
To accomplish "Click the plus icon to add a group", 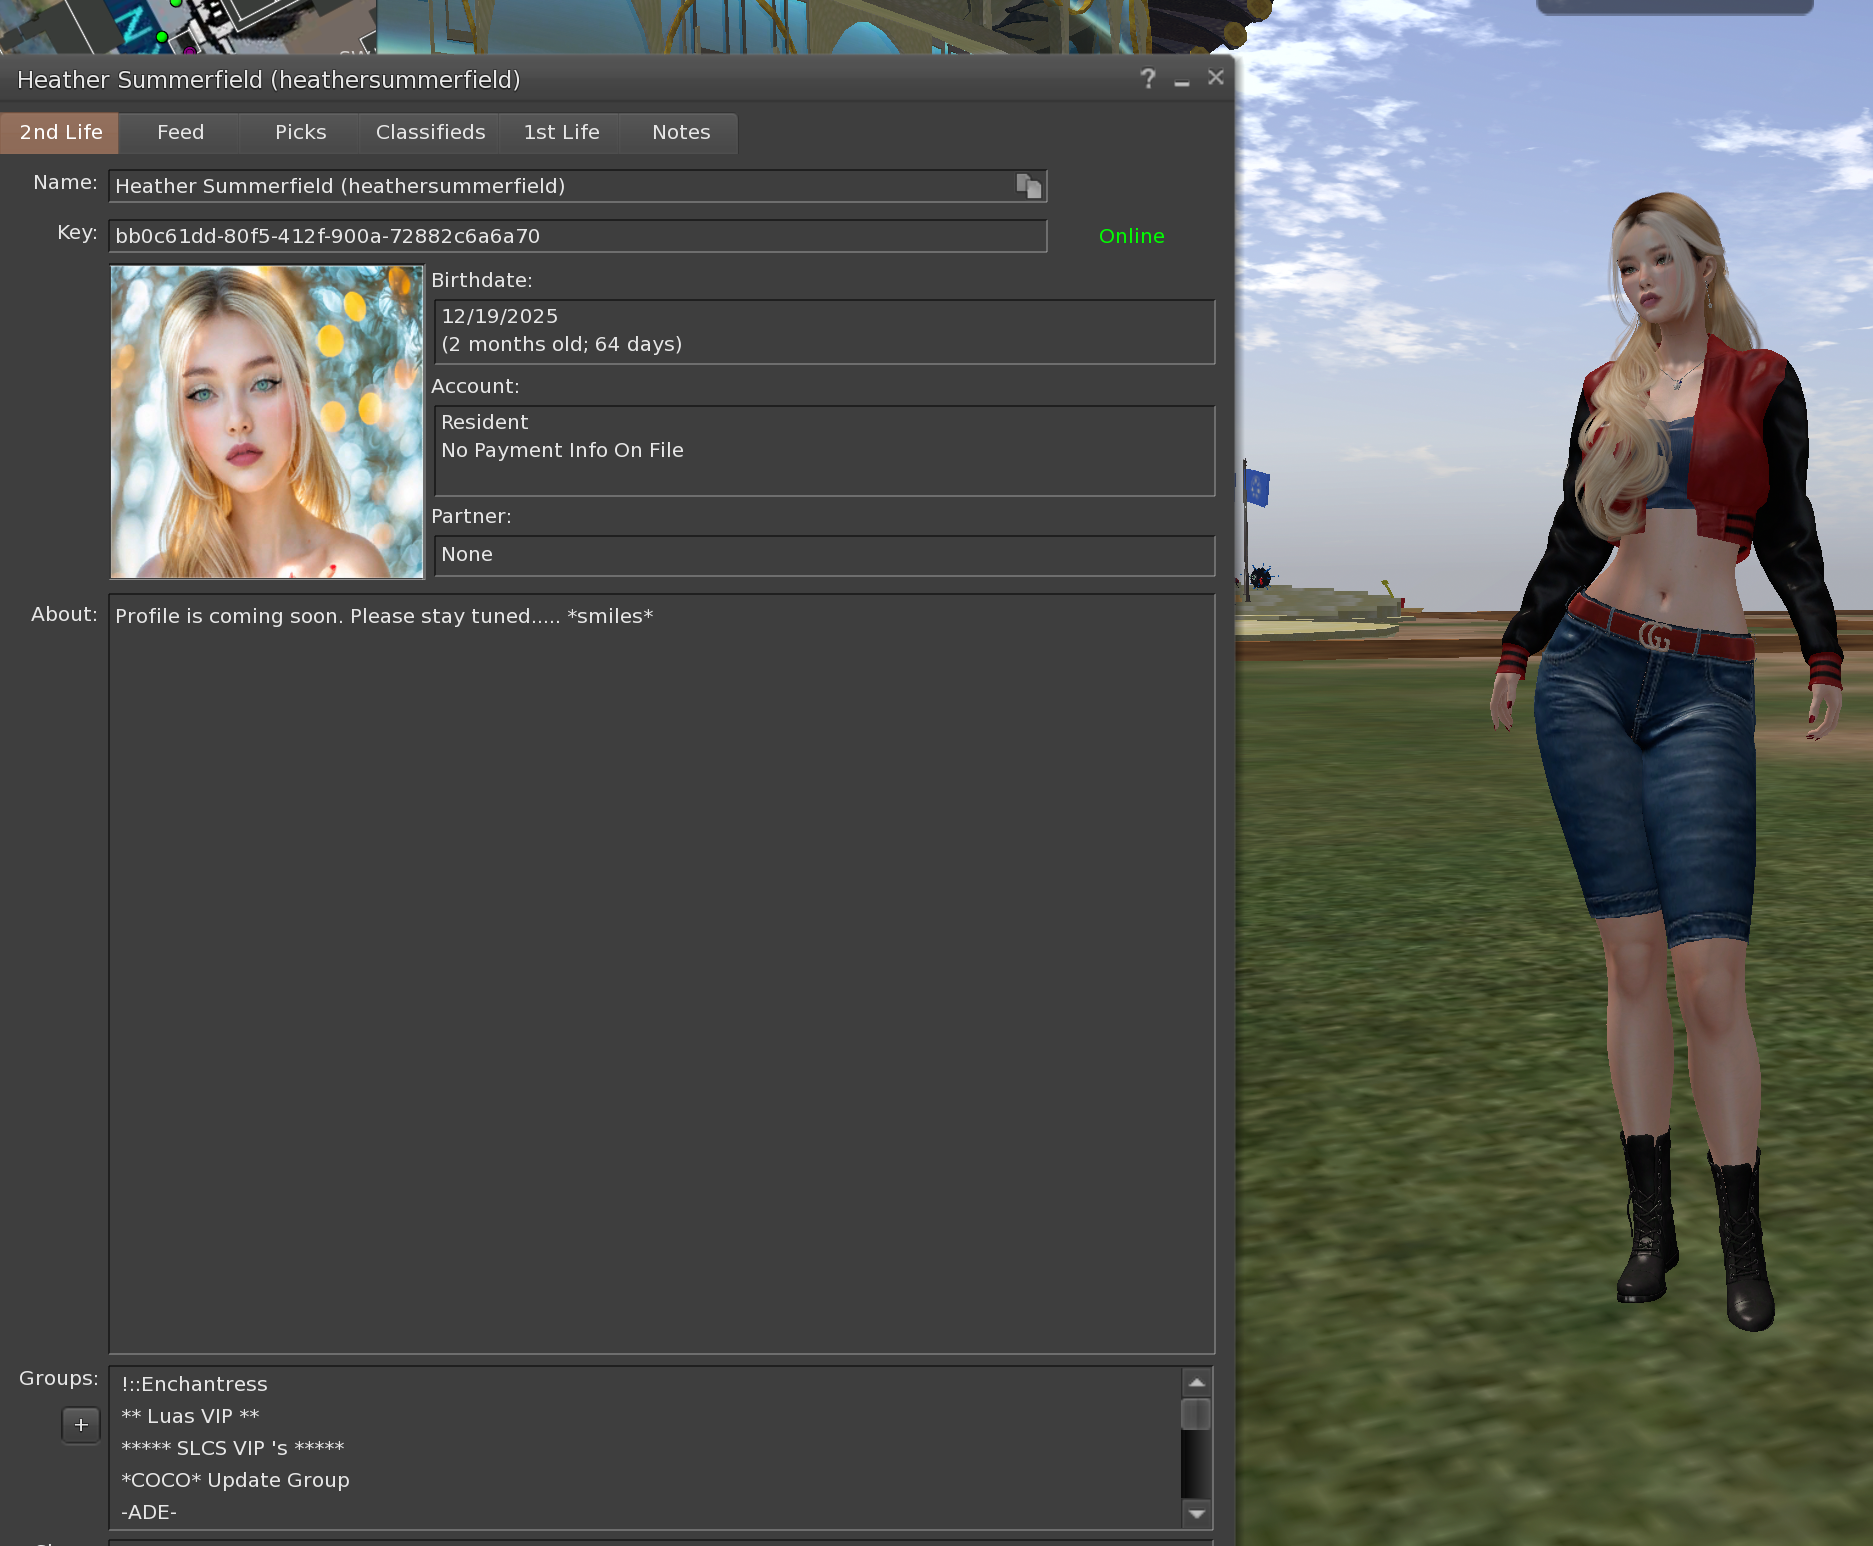I will click(x=80, y=1425).
